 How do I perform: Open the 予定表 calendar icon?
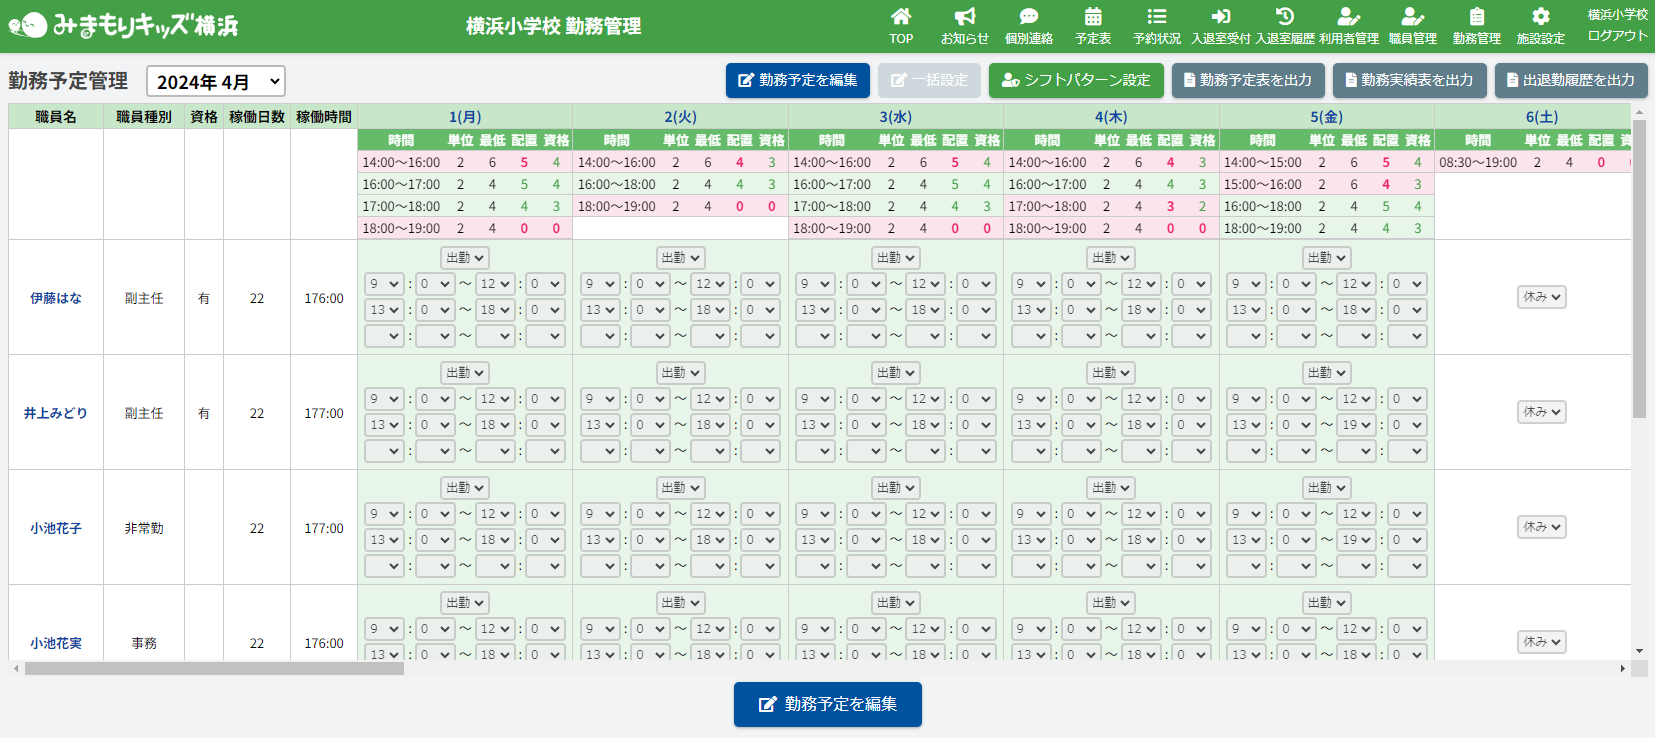coord(1093,17)
